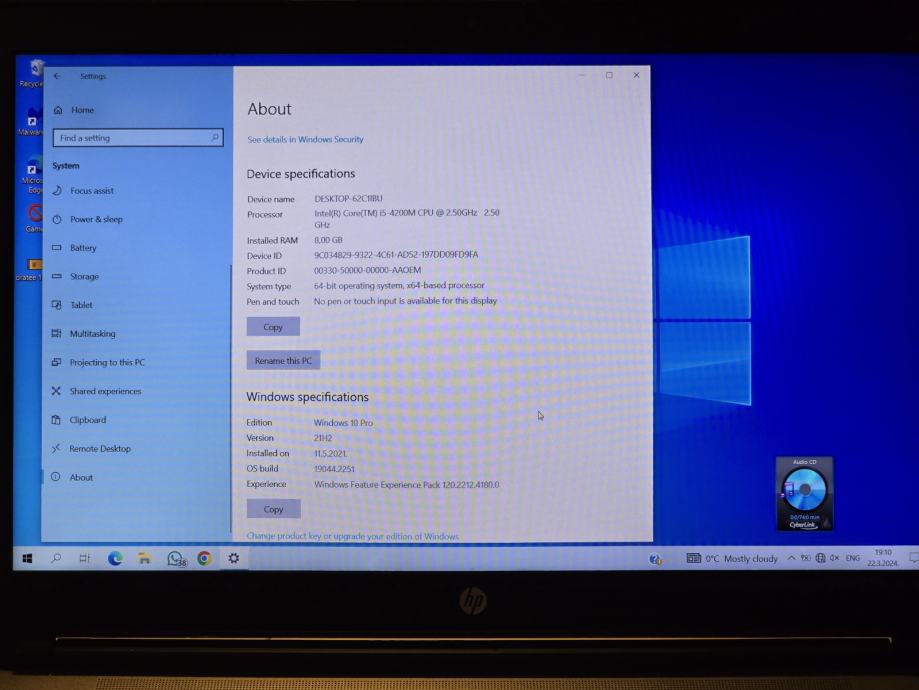Open Projecting to this PC
Viewport: 919px width, 690px height.
pos(107,362)
